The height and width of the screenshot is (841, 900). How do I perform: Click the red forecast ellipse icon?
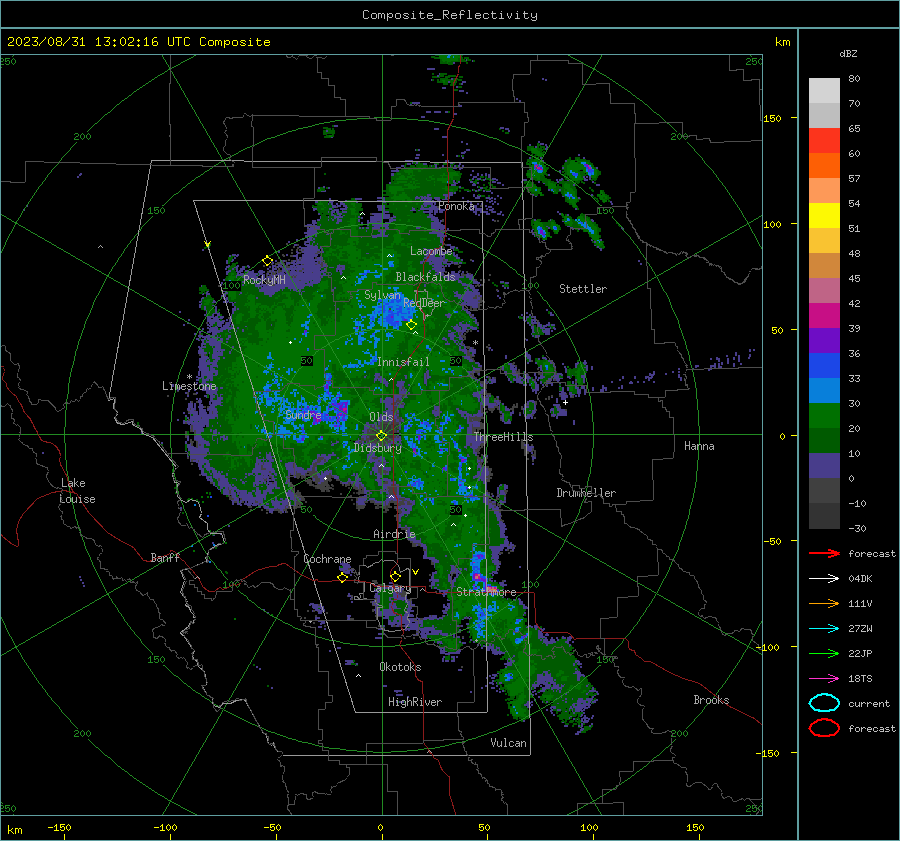pos(824,728)
